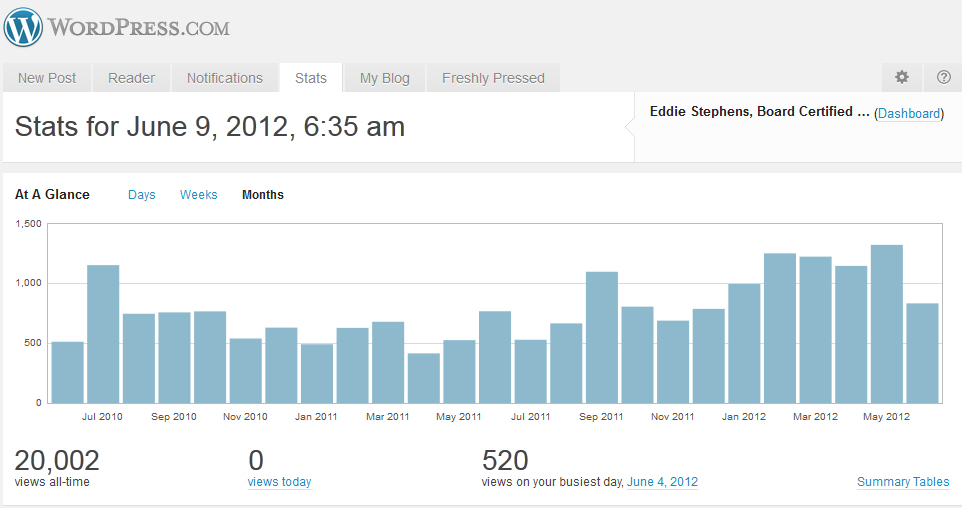Screen dimensions: 962x508
Task: Select the Stats tab
Action: [x=311, y=78]
